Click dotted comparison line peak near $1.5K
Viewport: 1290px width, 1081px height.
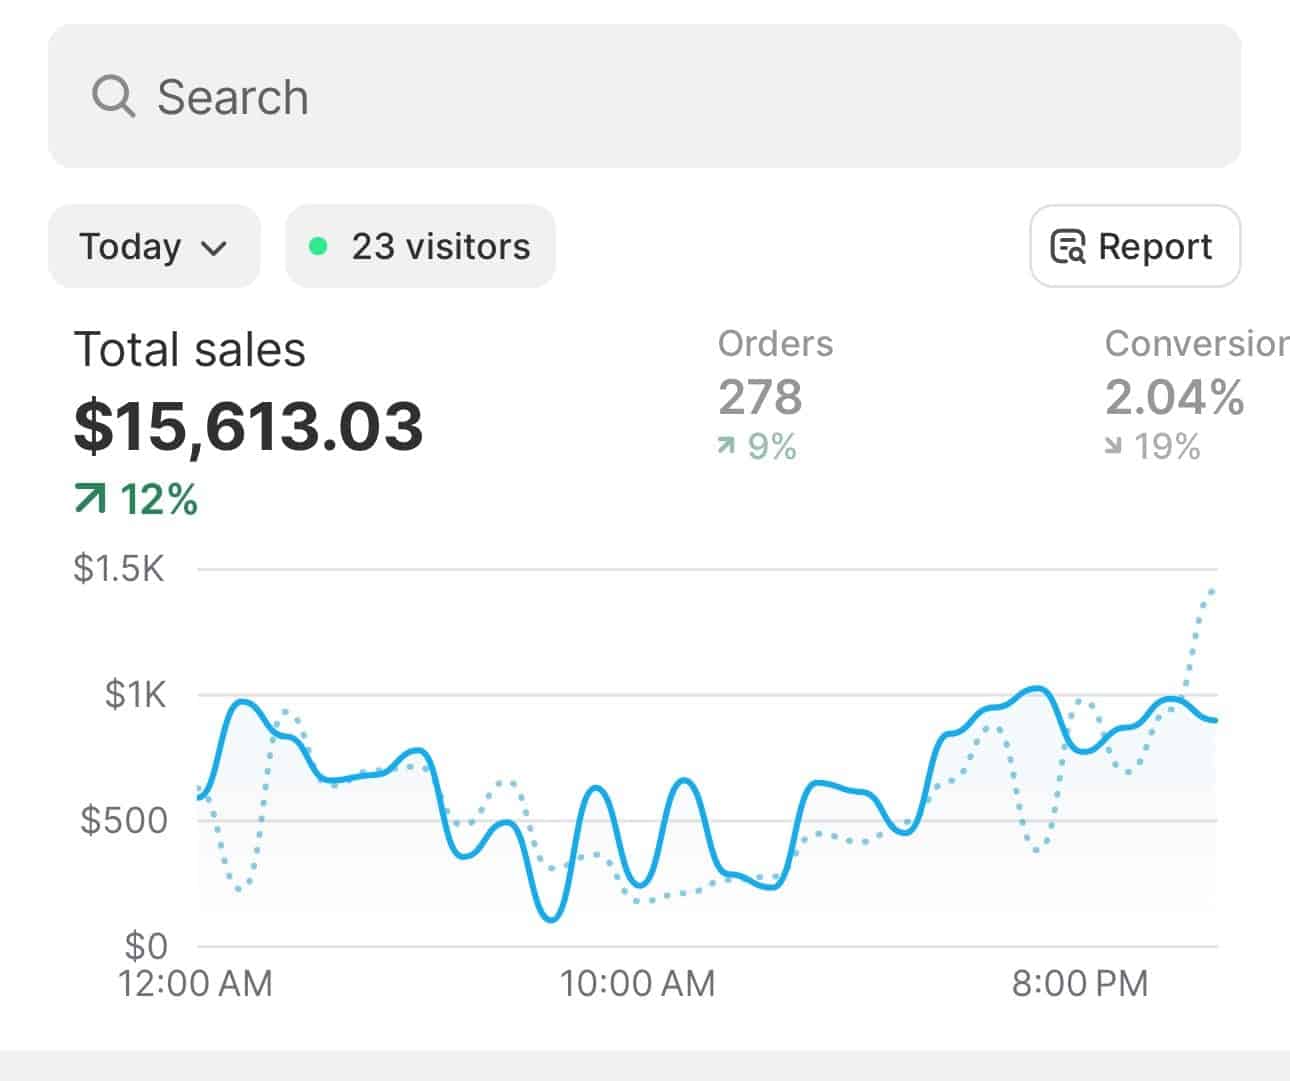(1211, 592)
